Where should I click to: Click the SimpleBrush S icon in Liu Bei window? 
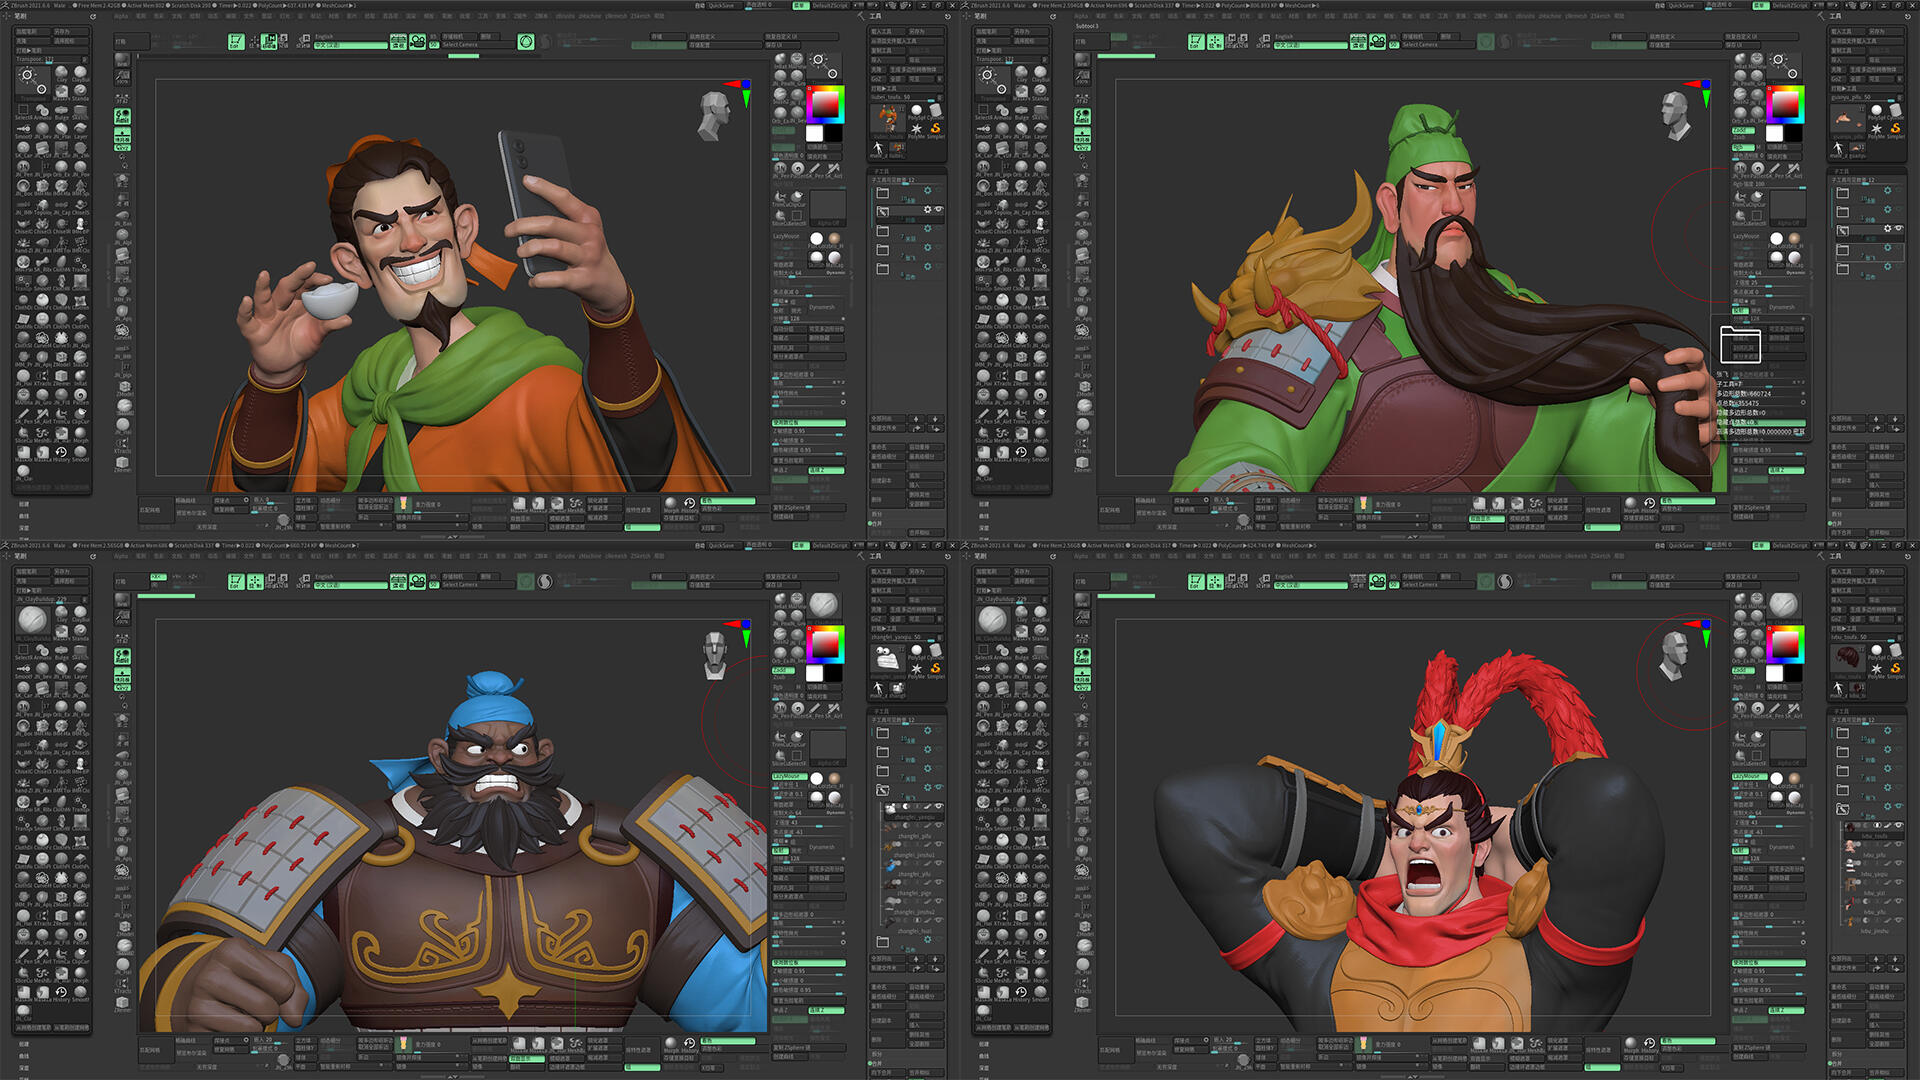coord(935,129)
